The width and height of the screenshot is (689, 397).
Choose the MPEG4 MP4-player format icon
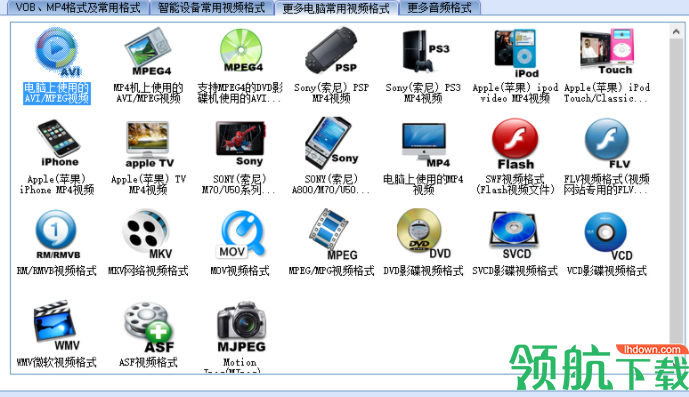(x=149, y=52)
